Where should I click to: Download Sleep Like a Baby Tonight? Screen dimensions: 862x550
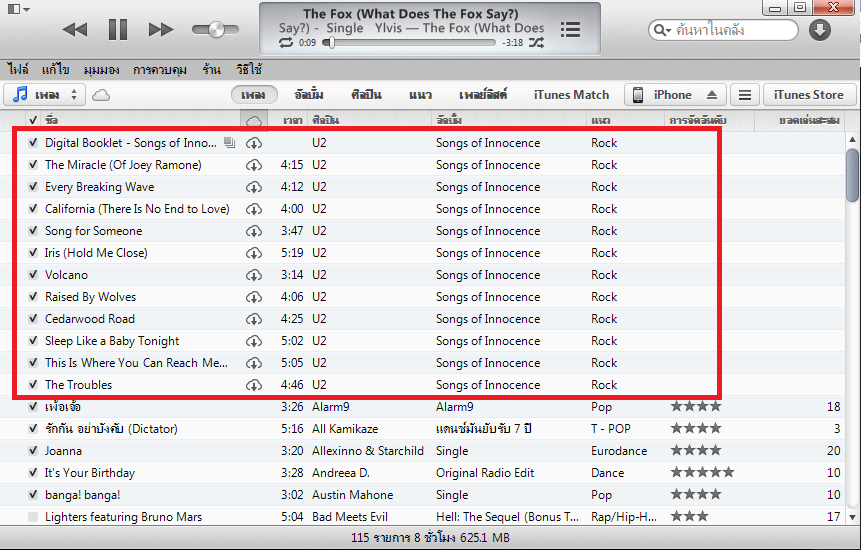pyautogui.click(x=253, y=341)
